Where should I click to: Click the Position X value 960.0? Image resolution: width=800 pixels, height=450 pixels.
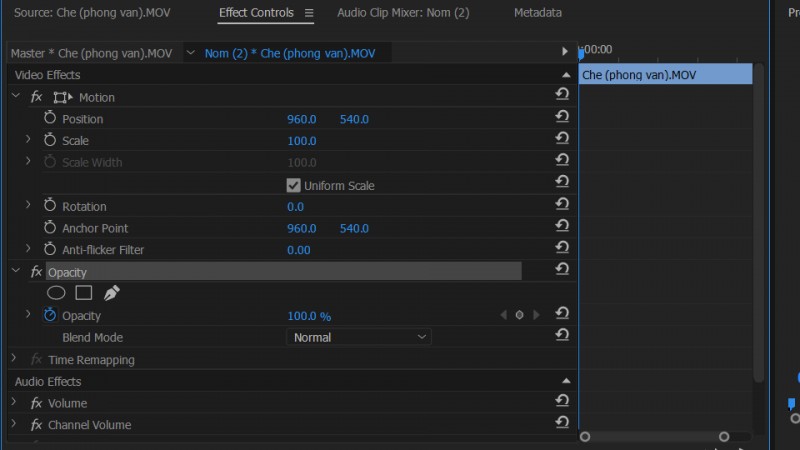point(302,119)
